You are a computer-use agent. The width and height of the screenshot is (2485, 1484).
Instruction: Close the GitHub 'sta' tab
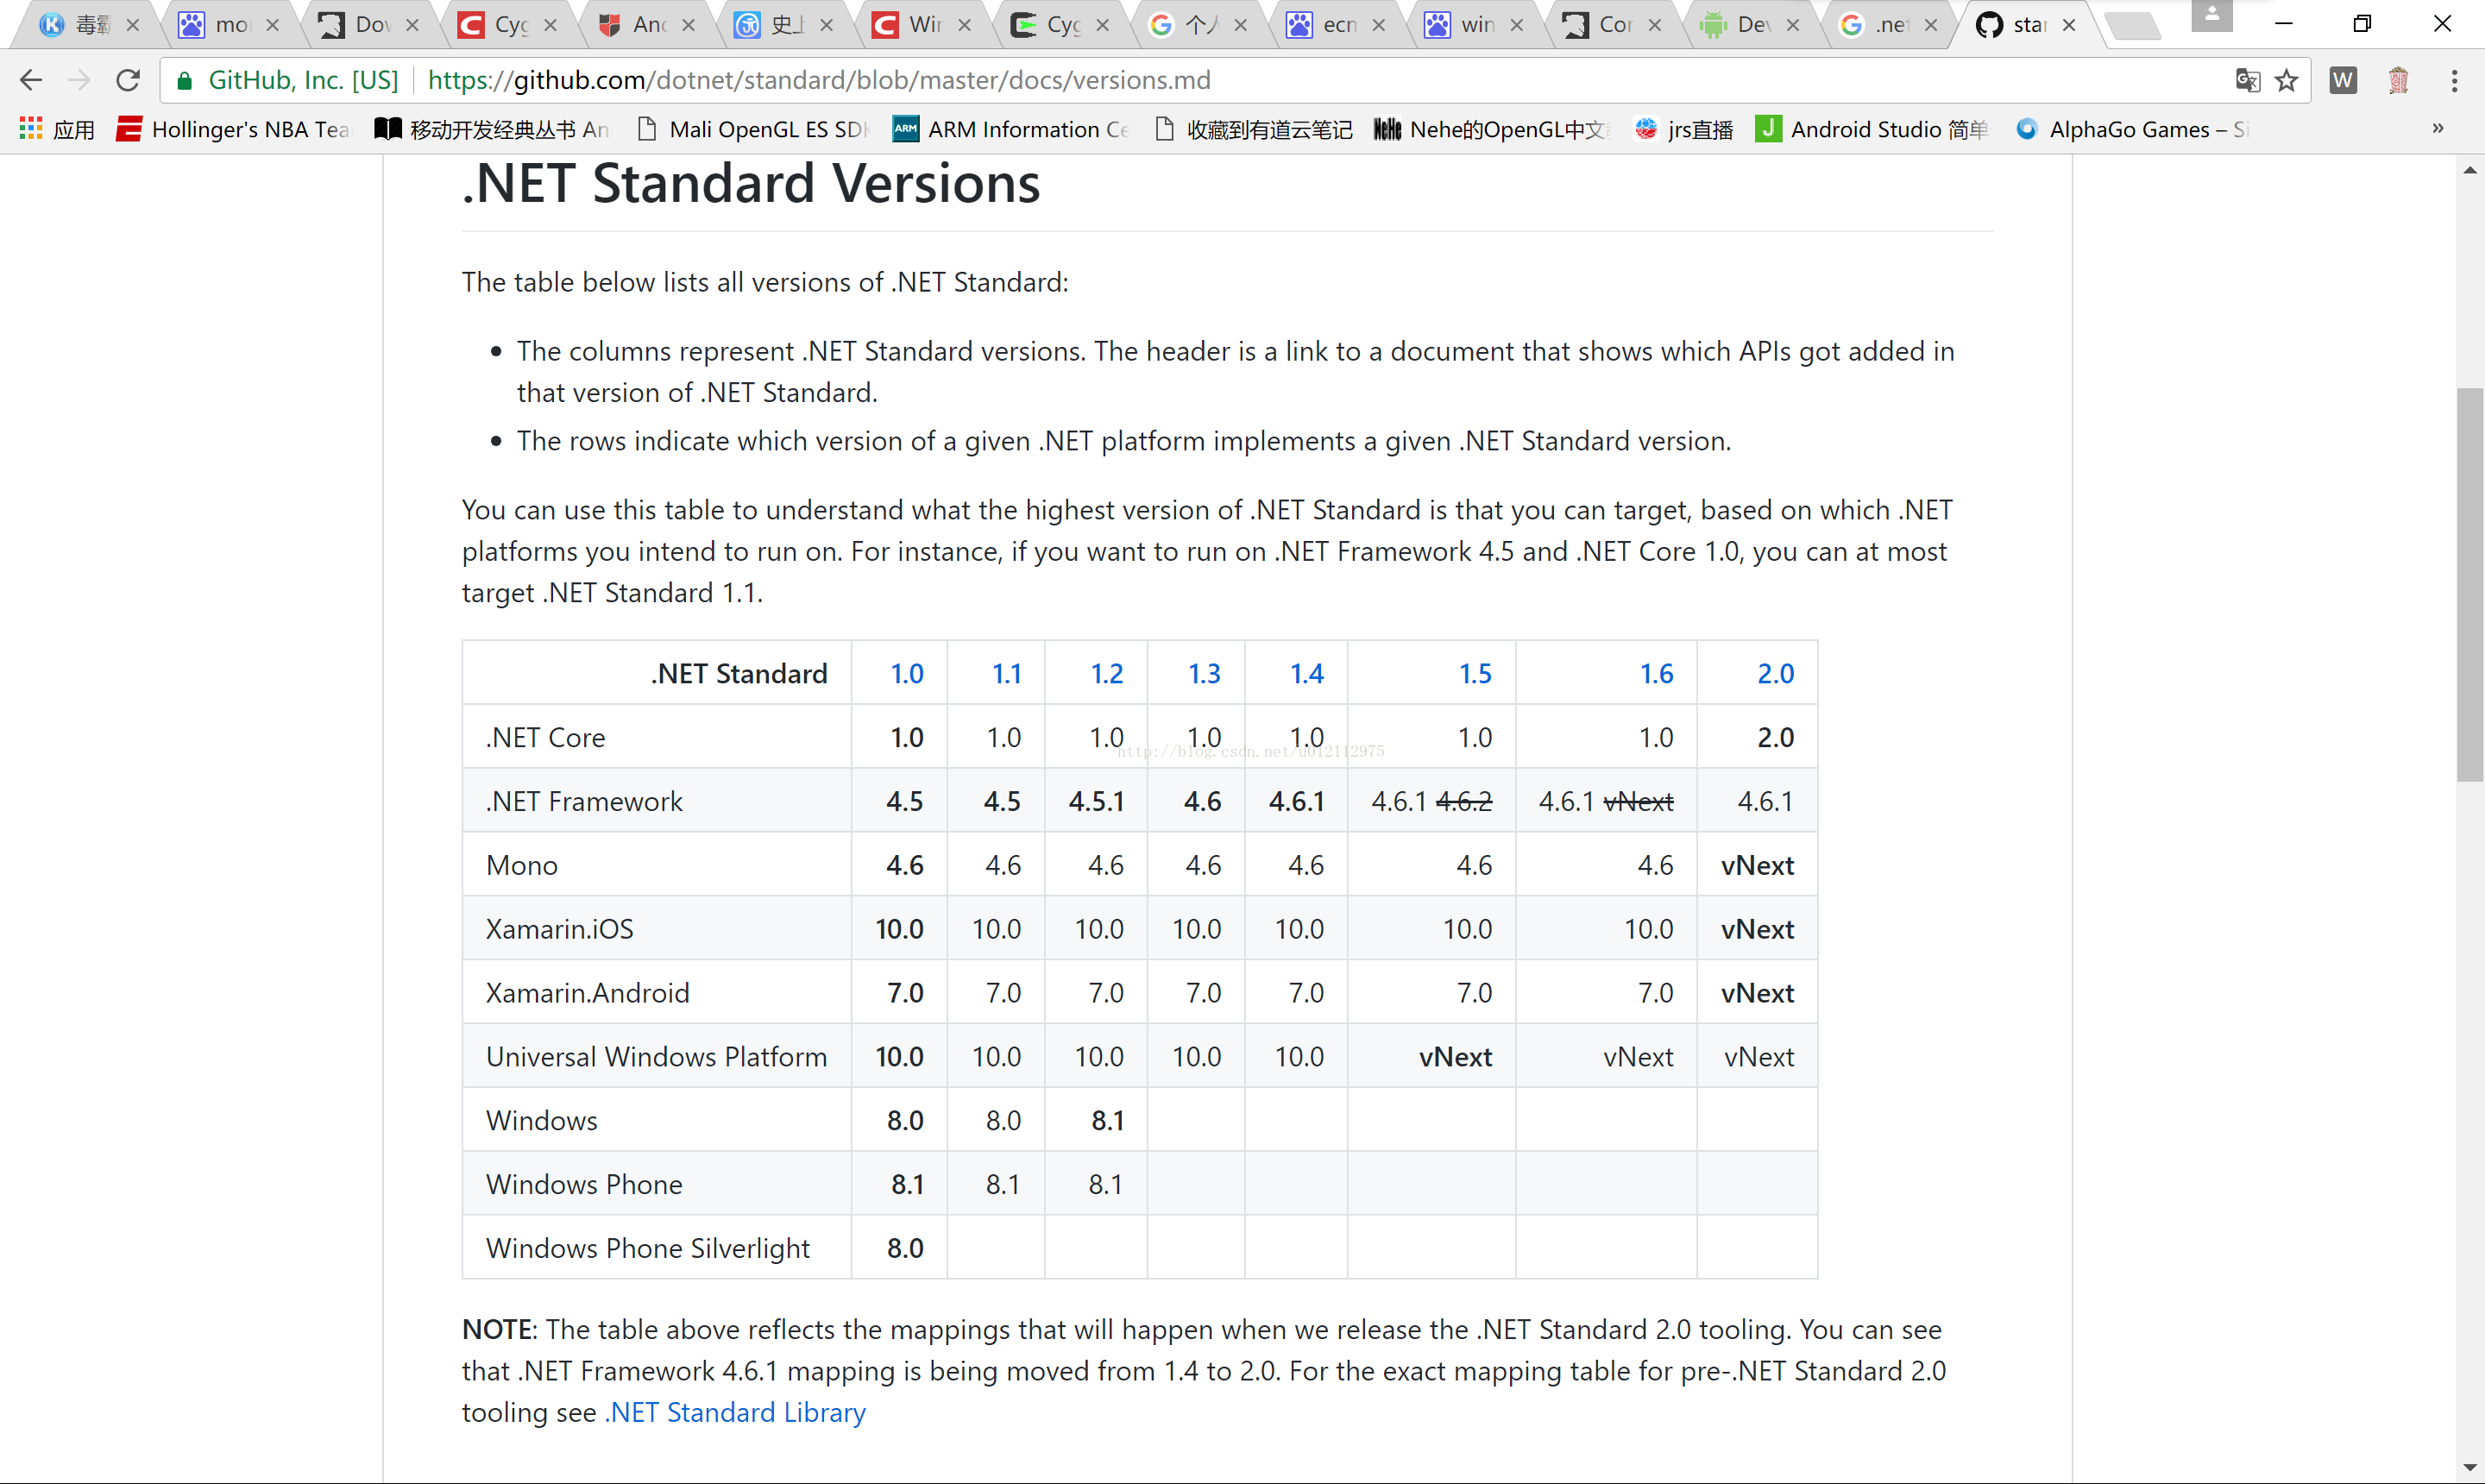click(x=2069, y=25)
